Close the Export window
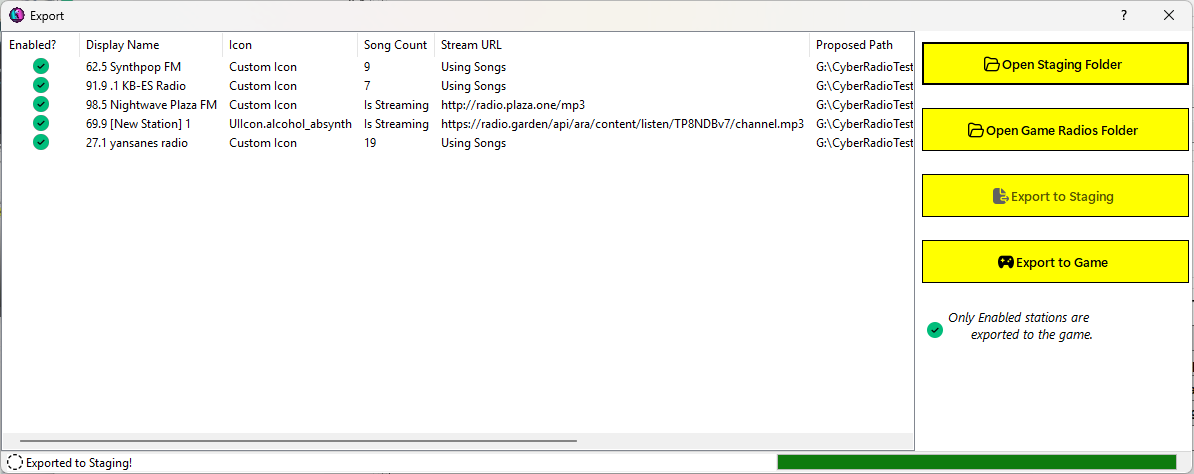The width and height of the screenshot is (1194, 474). (1169, 15)
